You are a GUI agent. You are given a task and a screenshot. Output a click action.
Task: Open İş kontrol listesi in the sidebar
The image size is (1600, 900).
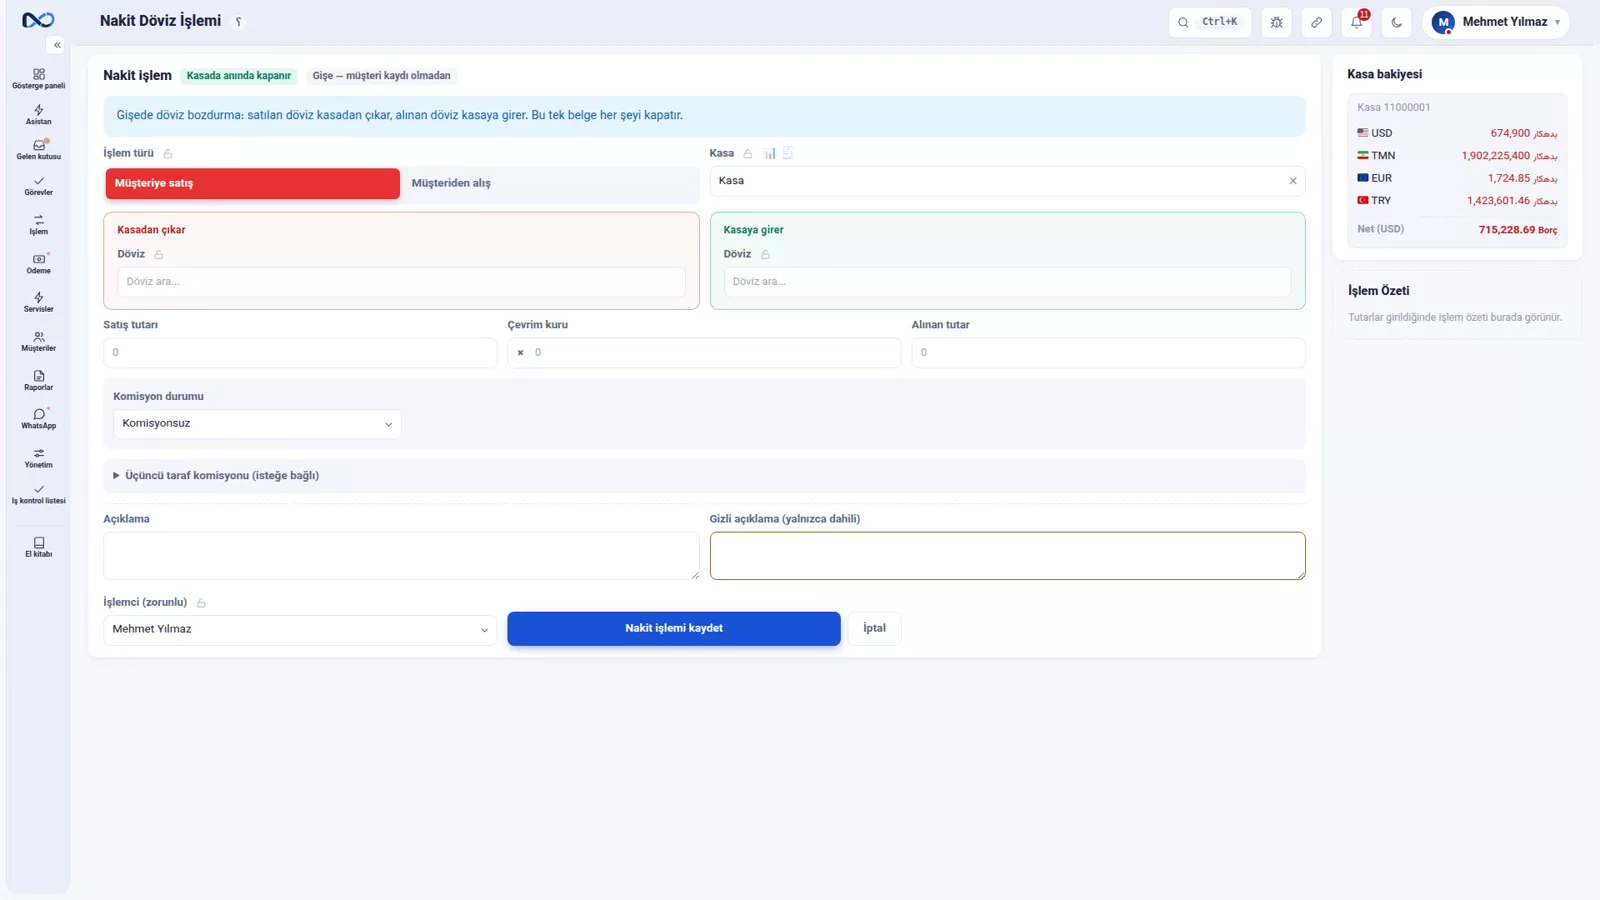coord(38,494)
